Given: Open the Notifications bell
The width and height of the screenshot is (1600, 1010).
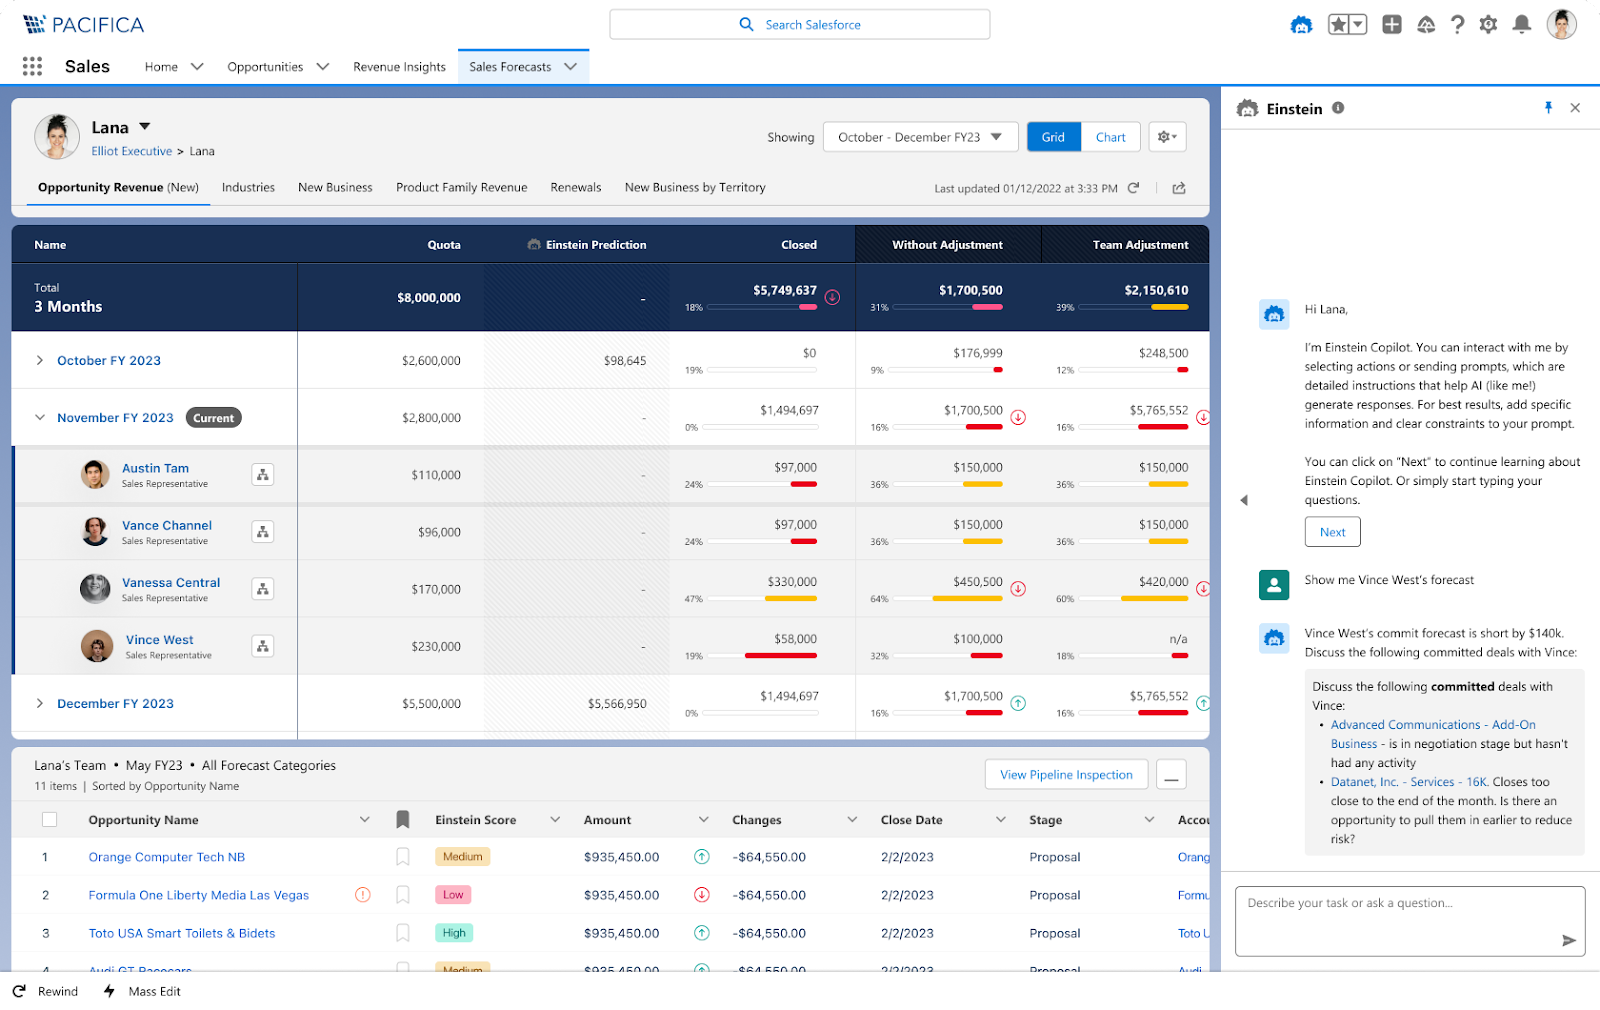Looking at the screenshot, I should tap(1522, 25).
